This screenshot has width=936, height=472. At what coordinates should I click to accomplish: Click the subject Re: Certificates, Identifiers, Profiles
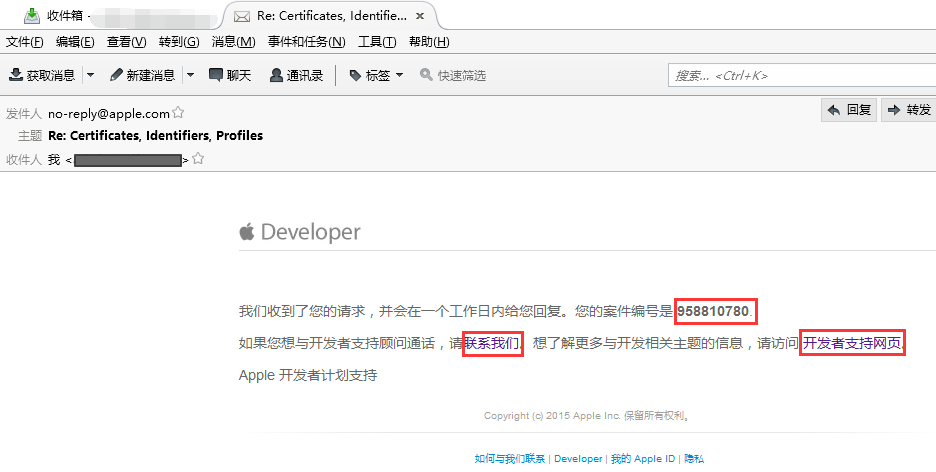[155, 135]
